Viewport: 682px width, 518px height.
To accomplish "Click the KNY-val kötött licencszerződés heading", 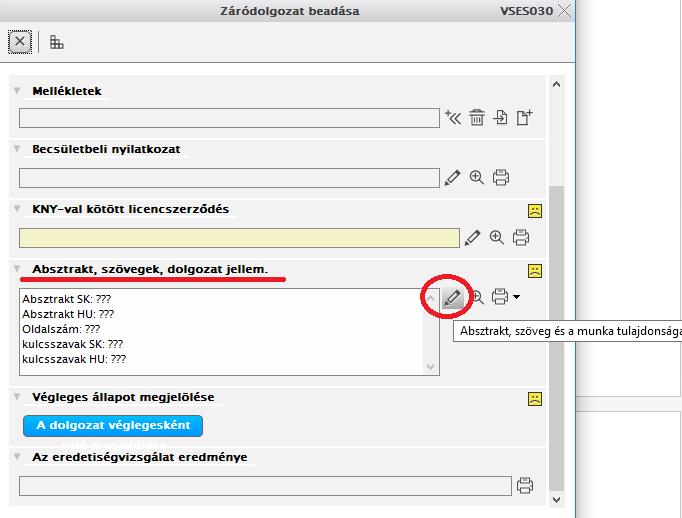I will (130, 209).
